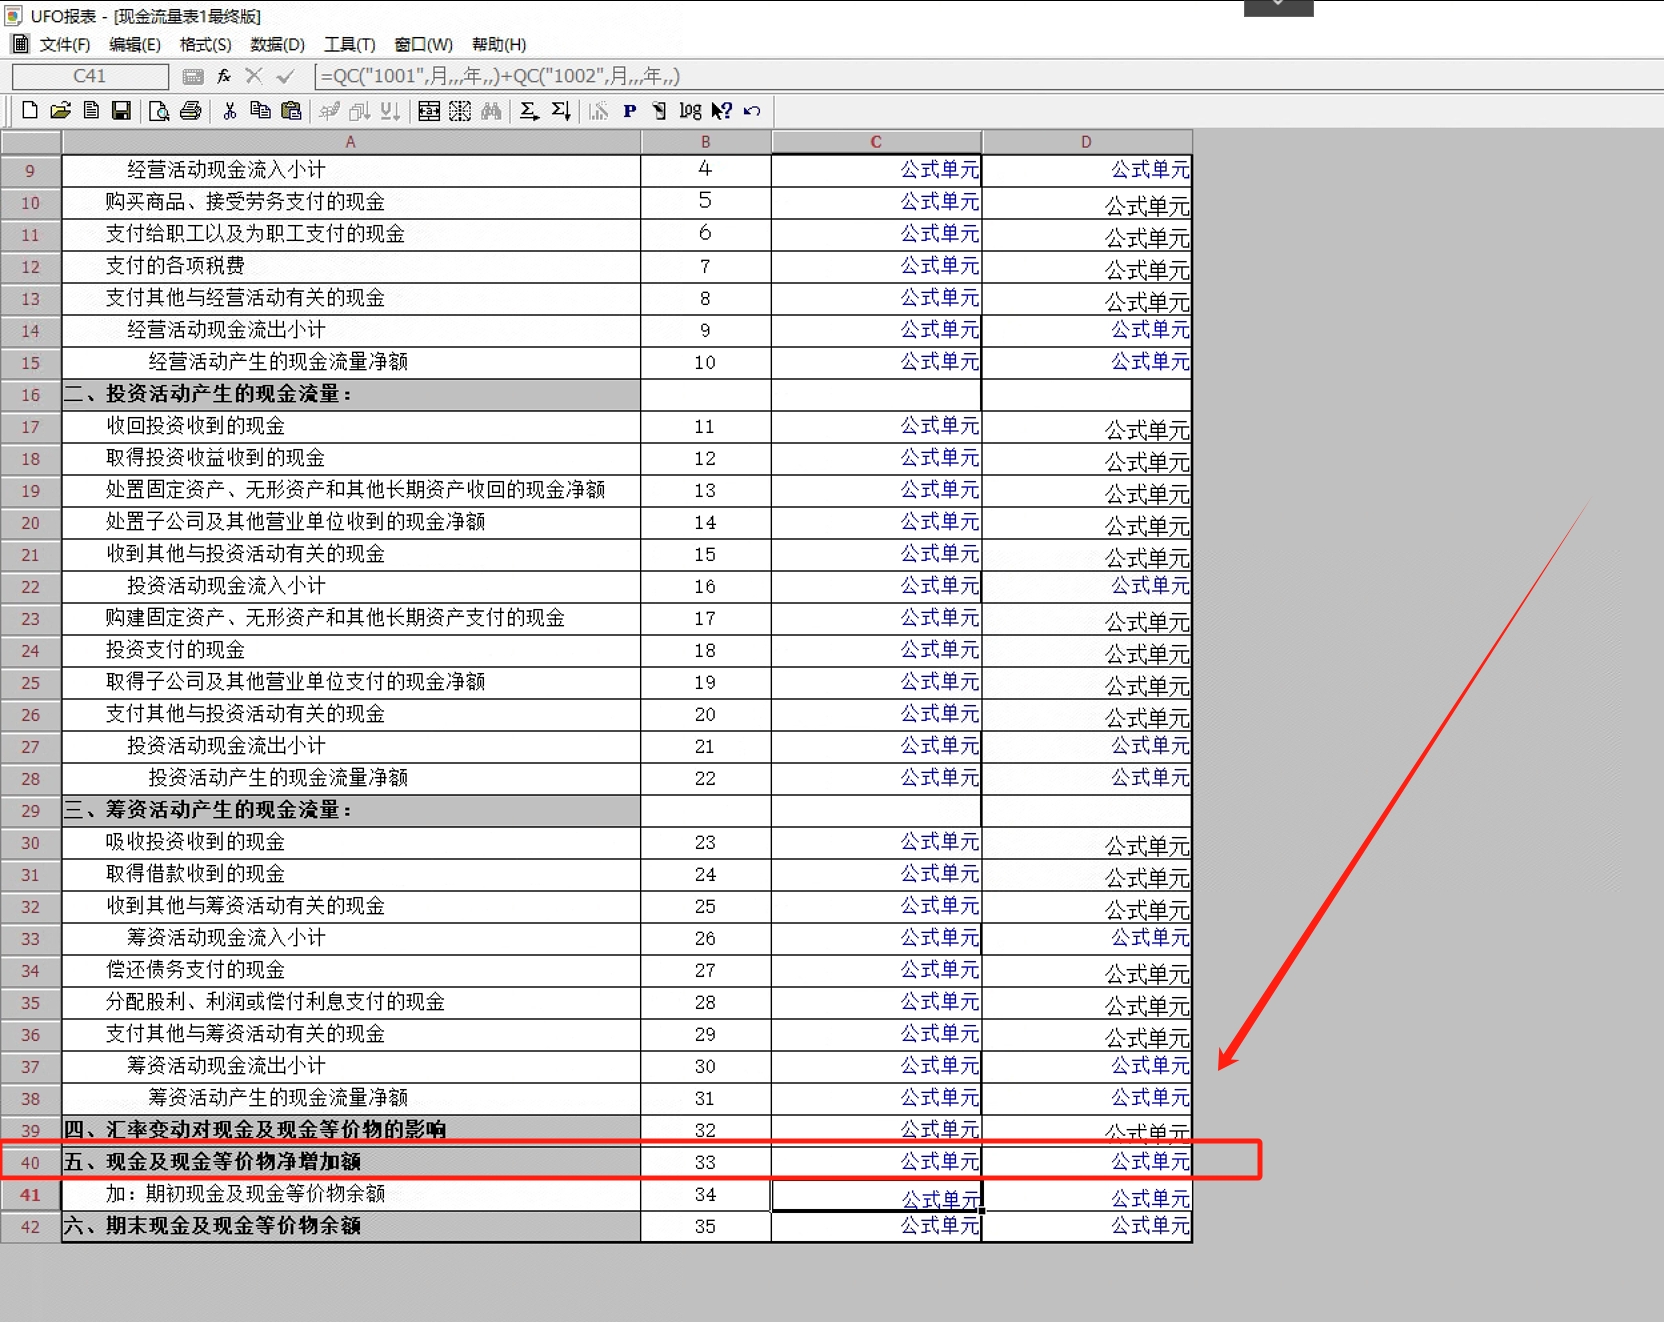Open the 格式(S) menu
The width and height of the screenshot is (1664, 1322).
[205, 44]
